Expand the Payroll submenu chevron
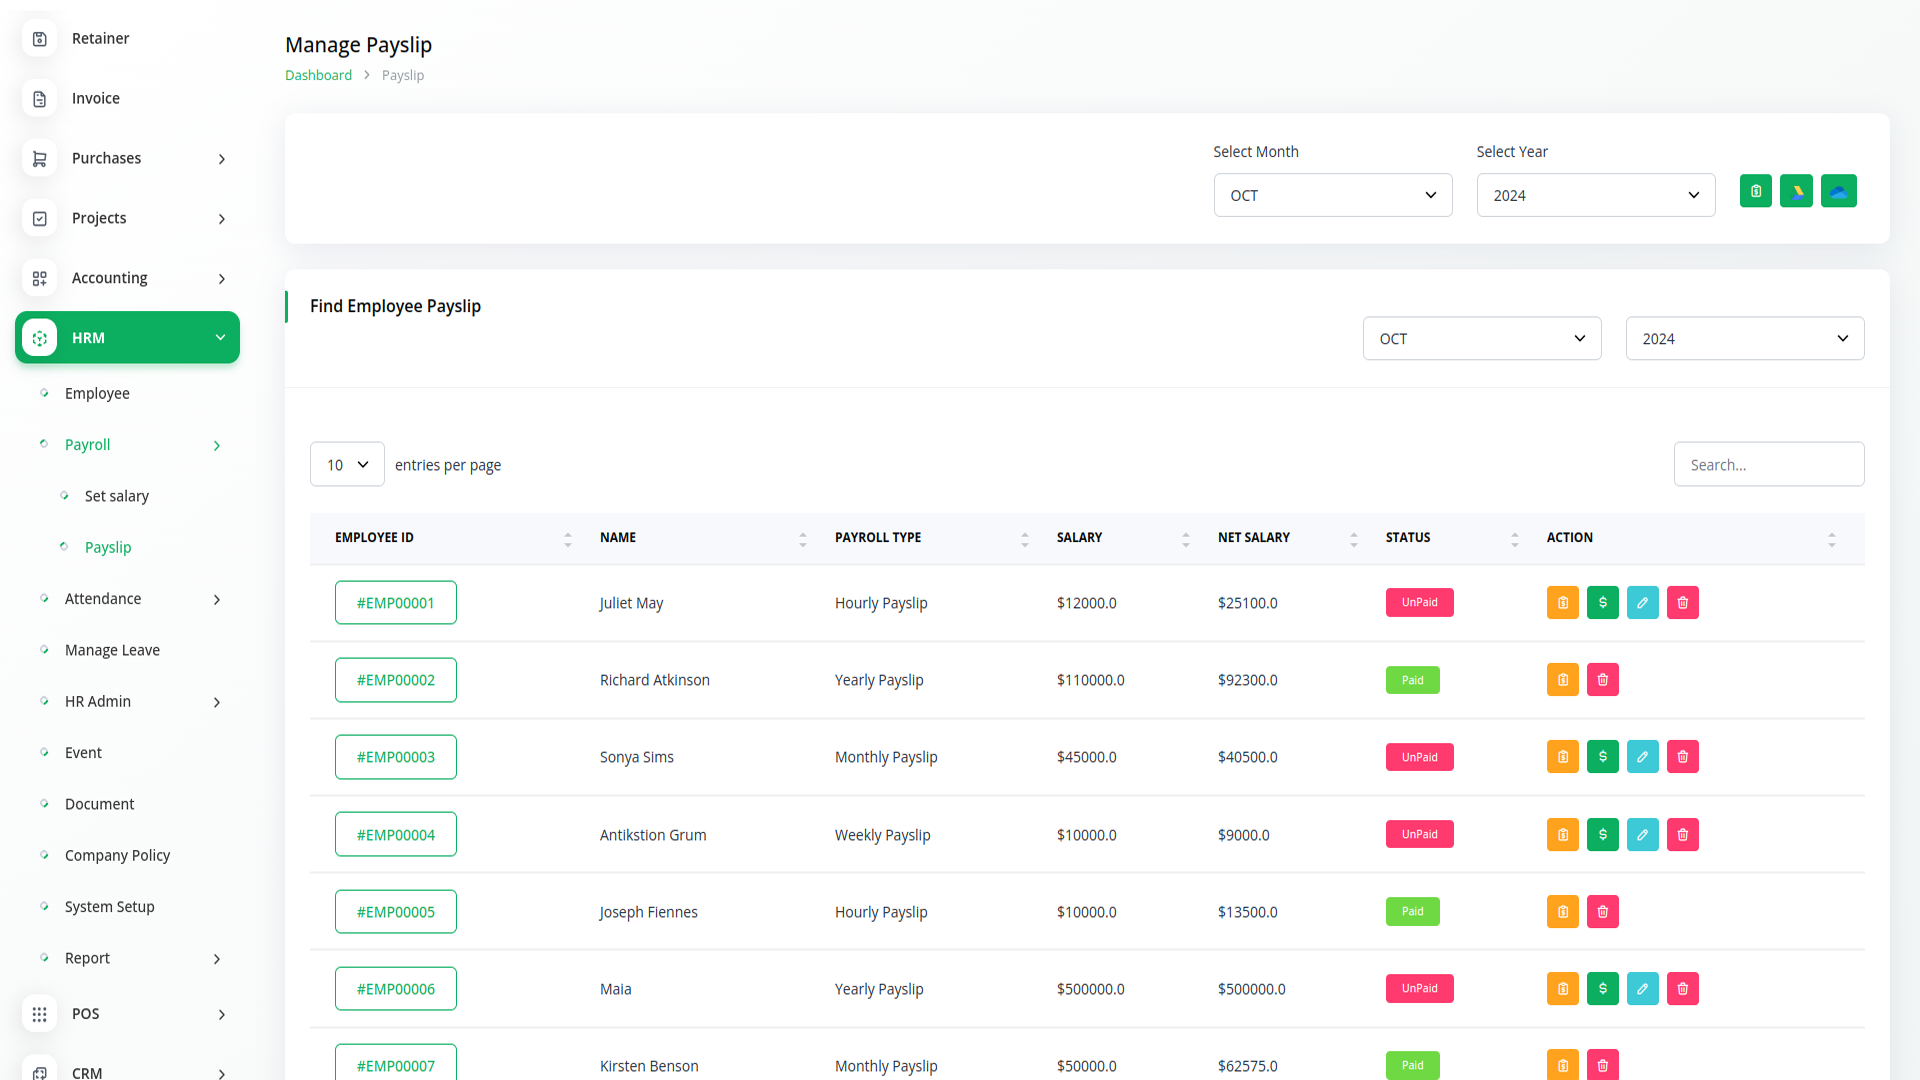This screenshot has width=1920, height=1080. 217,446
